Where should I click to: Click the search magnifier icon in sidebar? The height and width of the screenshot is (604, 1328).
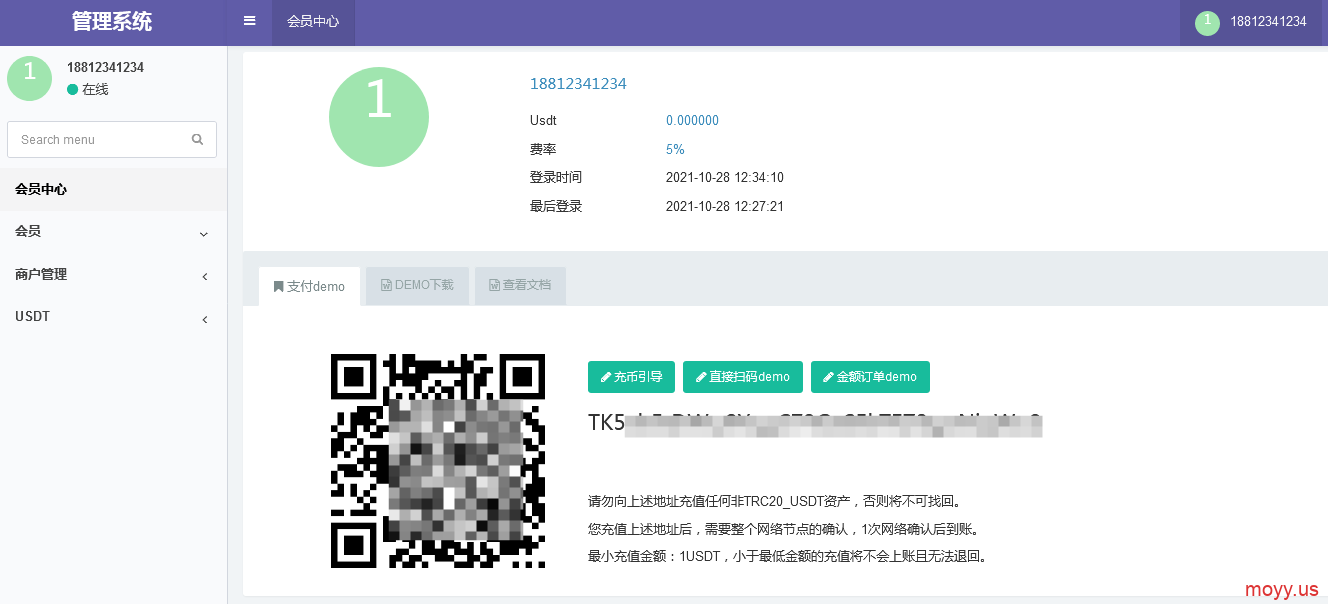[197, 140]
